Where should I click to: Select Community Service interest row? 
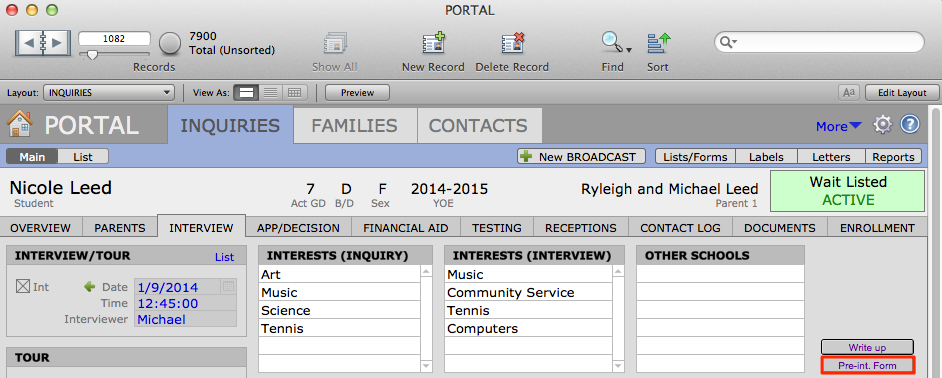coord(529,293)
